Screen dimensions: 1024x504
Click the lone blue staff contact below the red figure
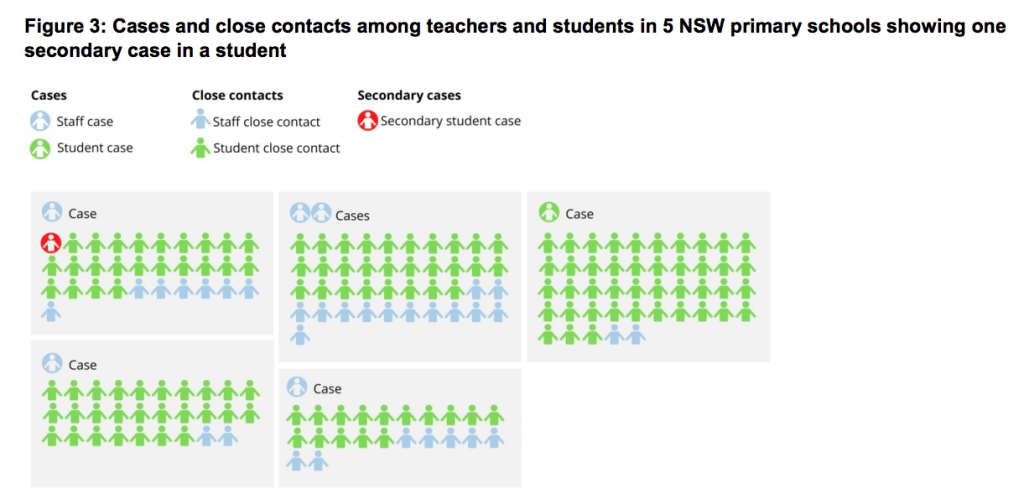coord(51,312)
